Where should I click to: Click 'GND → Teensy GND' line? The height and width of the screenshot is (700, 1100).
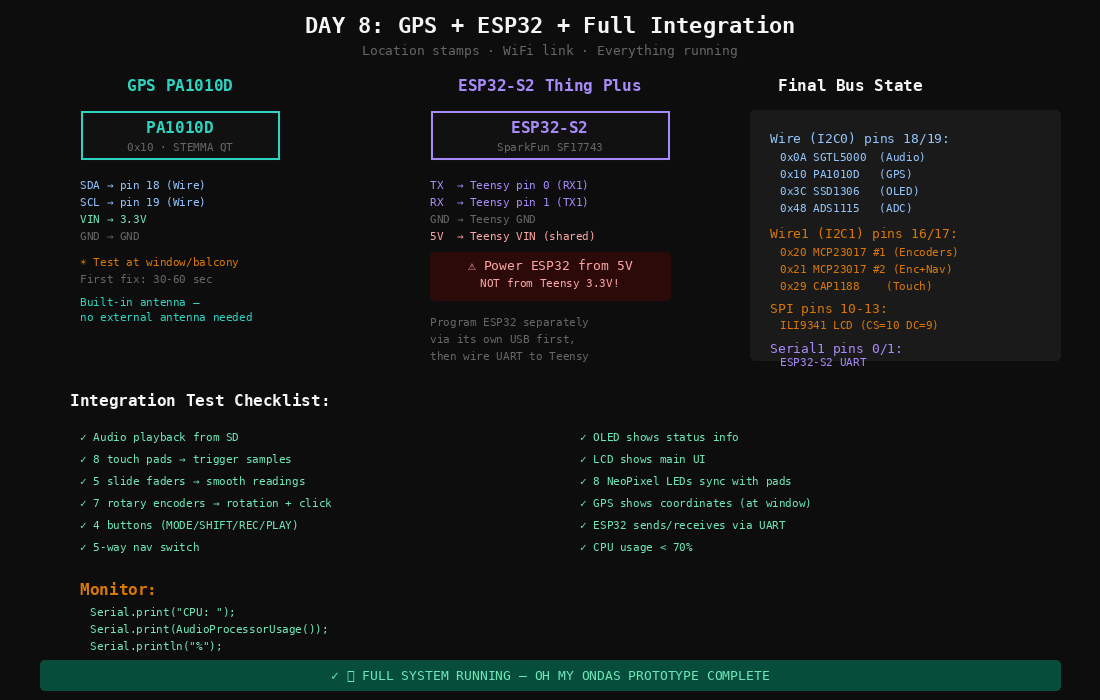pyautogui.click(x=483, y=219)
